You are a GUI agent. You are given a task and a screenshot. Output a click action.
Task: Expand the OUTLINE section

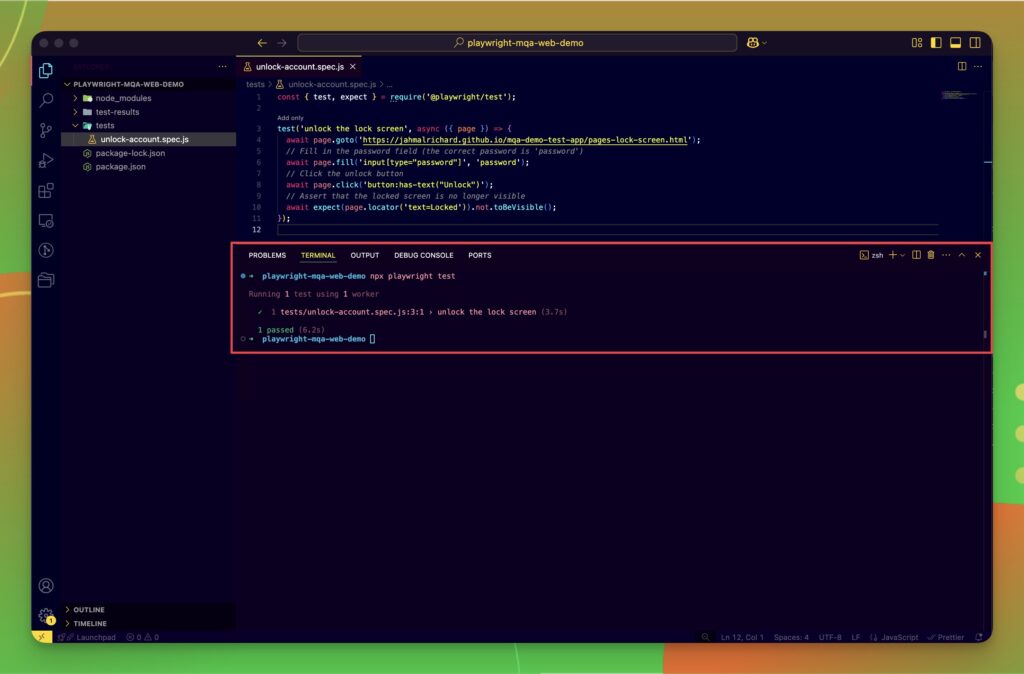coord(88,610)
